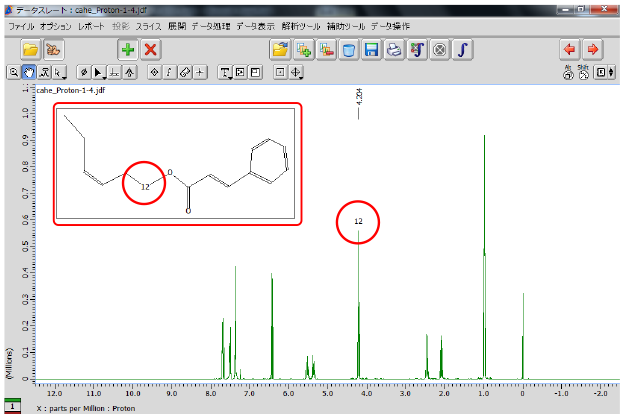Click the centered square box icon
This screenshot has width=626, height=418.
pos(281,72)
